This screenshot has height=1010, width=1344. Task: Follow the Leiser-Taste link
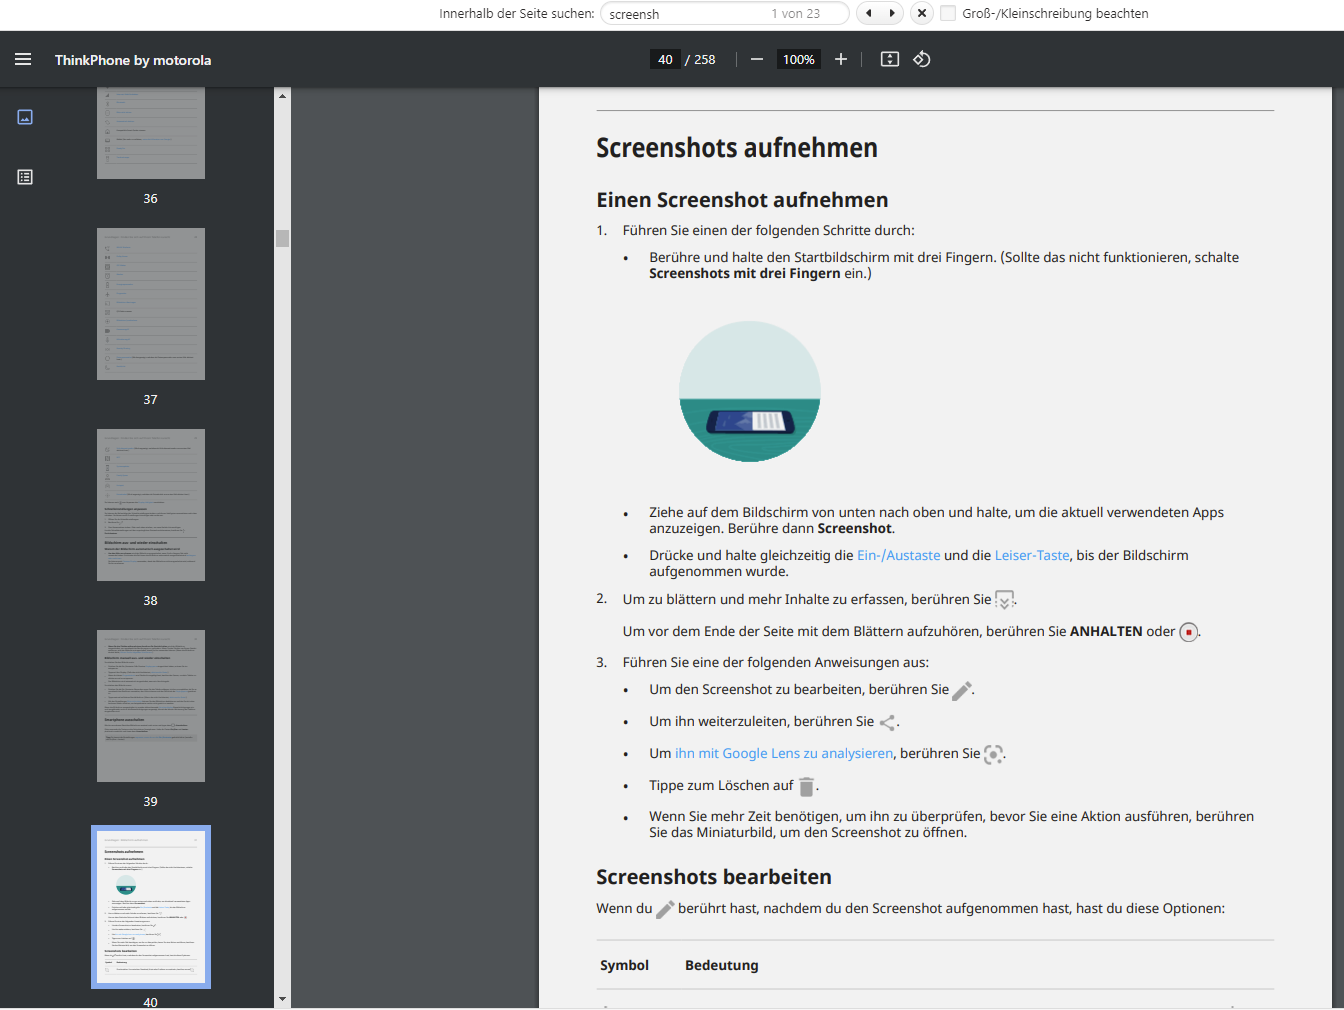click(x=1031, y=556)
